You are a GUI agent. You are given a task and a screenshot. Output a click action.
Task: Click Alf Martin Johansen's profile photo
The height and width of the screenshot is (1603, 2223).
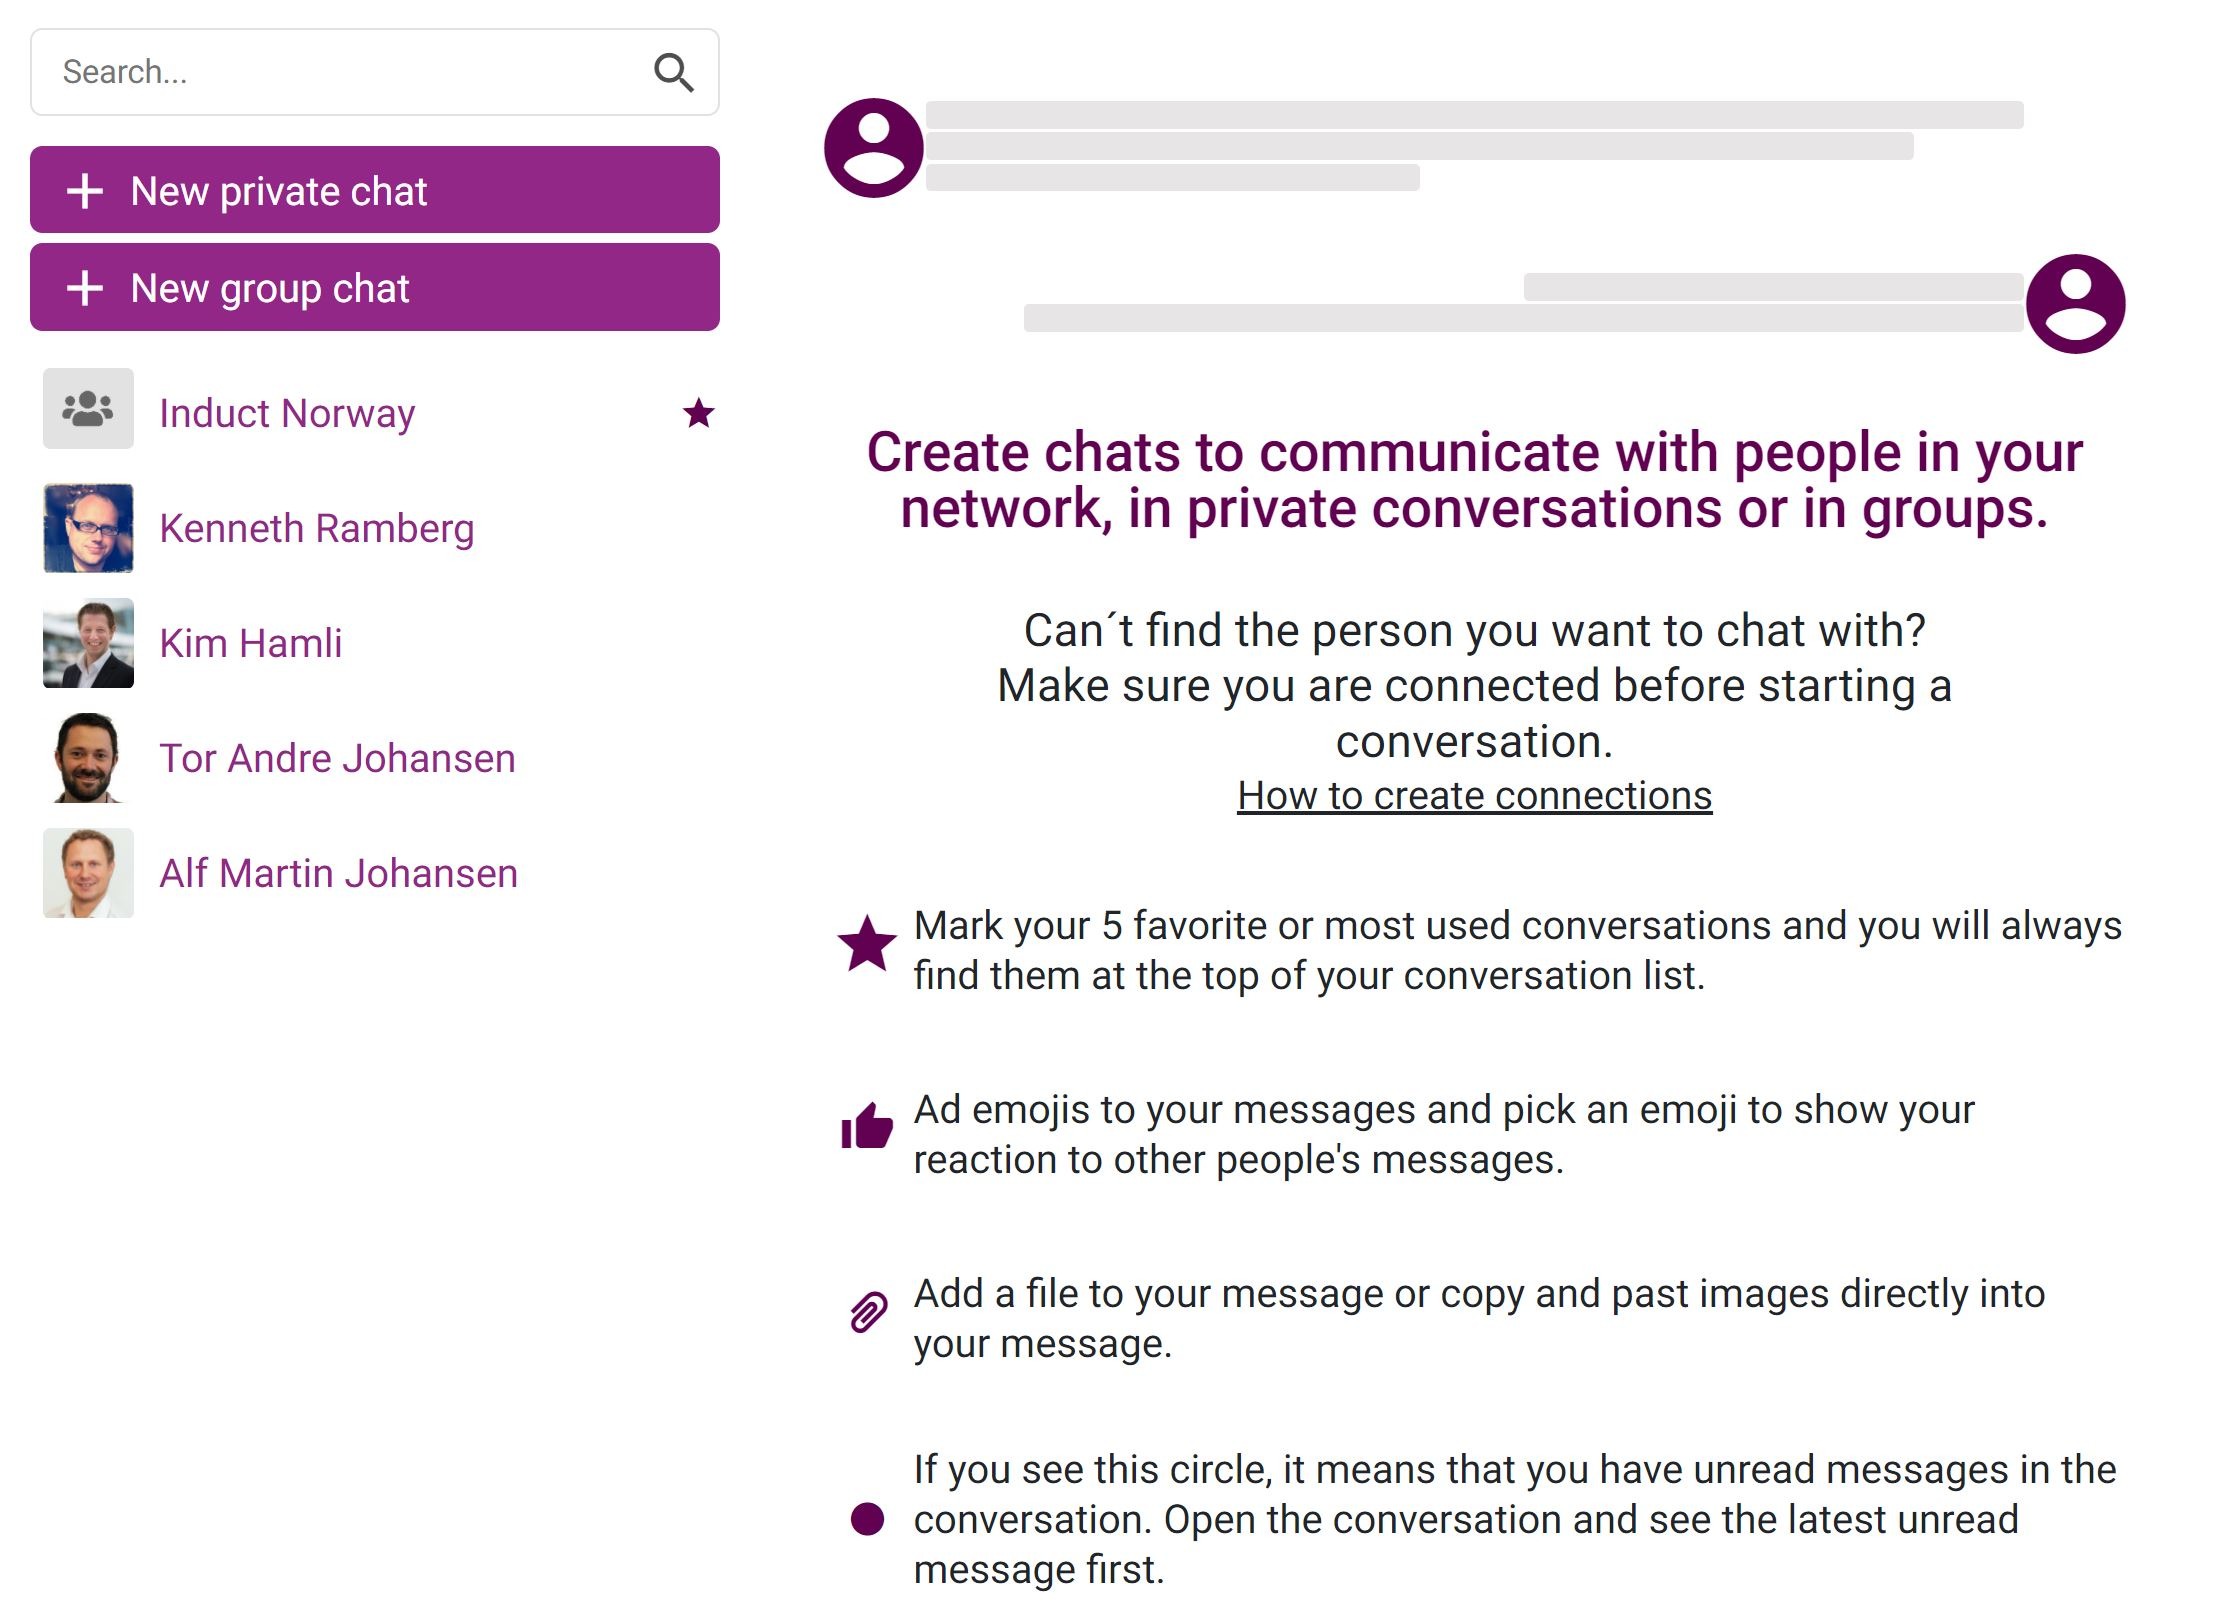tap(88, 872)
